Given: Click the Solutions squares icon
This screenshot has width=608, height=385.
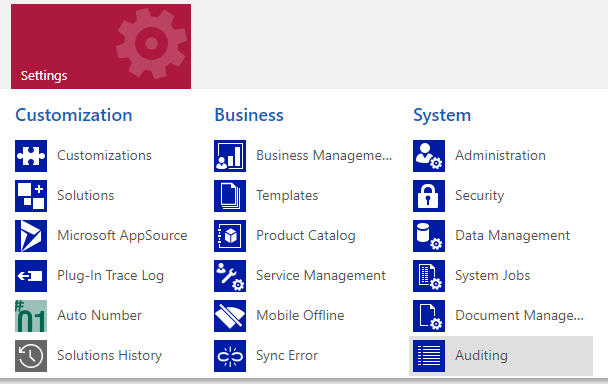Looking at the screenshot, I should (x=31, y=196).
